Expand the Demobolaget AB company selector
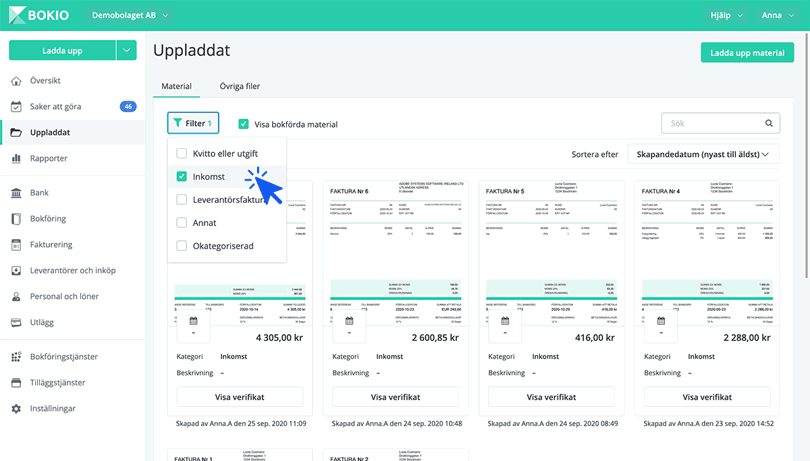This screenshot has height=461, width=810. point(131,16)
